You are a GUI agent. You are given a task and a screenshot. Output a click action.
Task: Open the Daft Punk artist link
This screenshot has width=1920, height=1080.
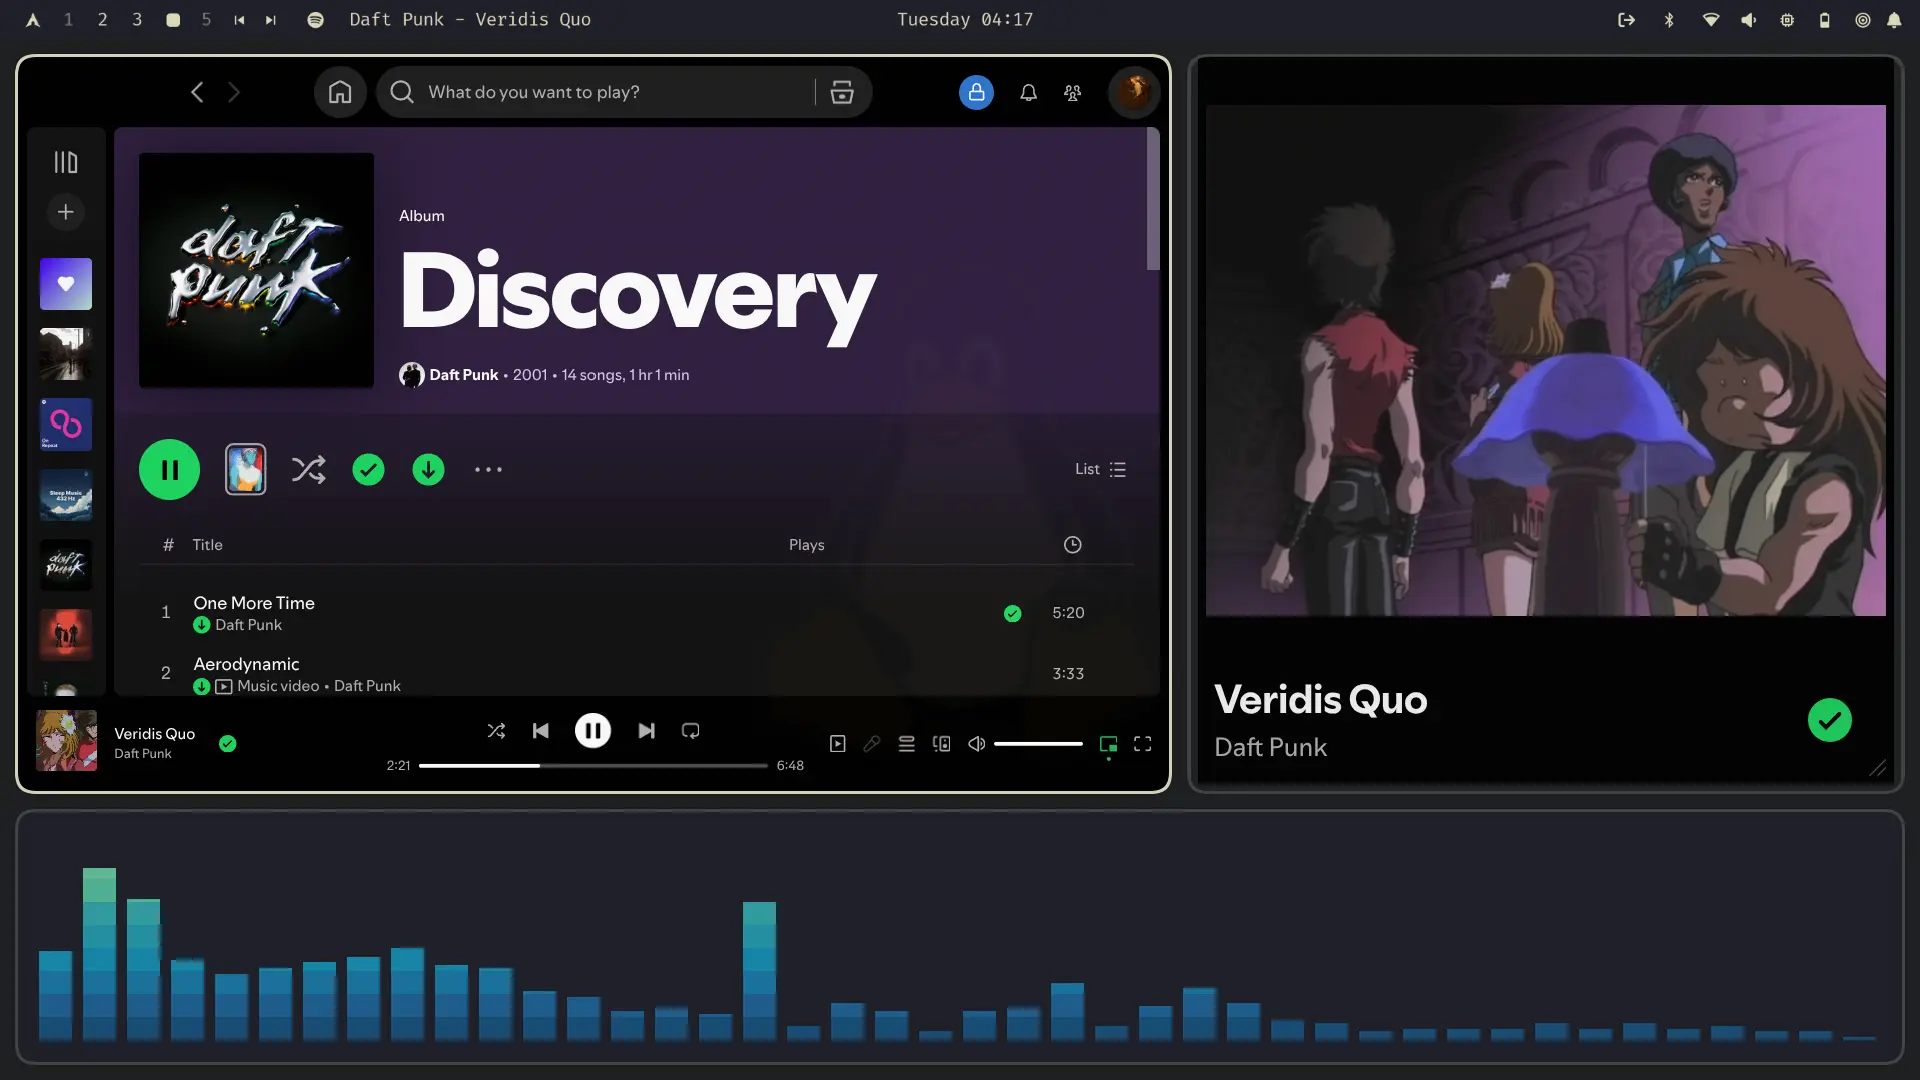[x=463, y=375]
